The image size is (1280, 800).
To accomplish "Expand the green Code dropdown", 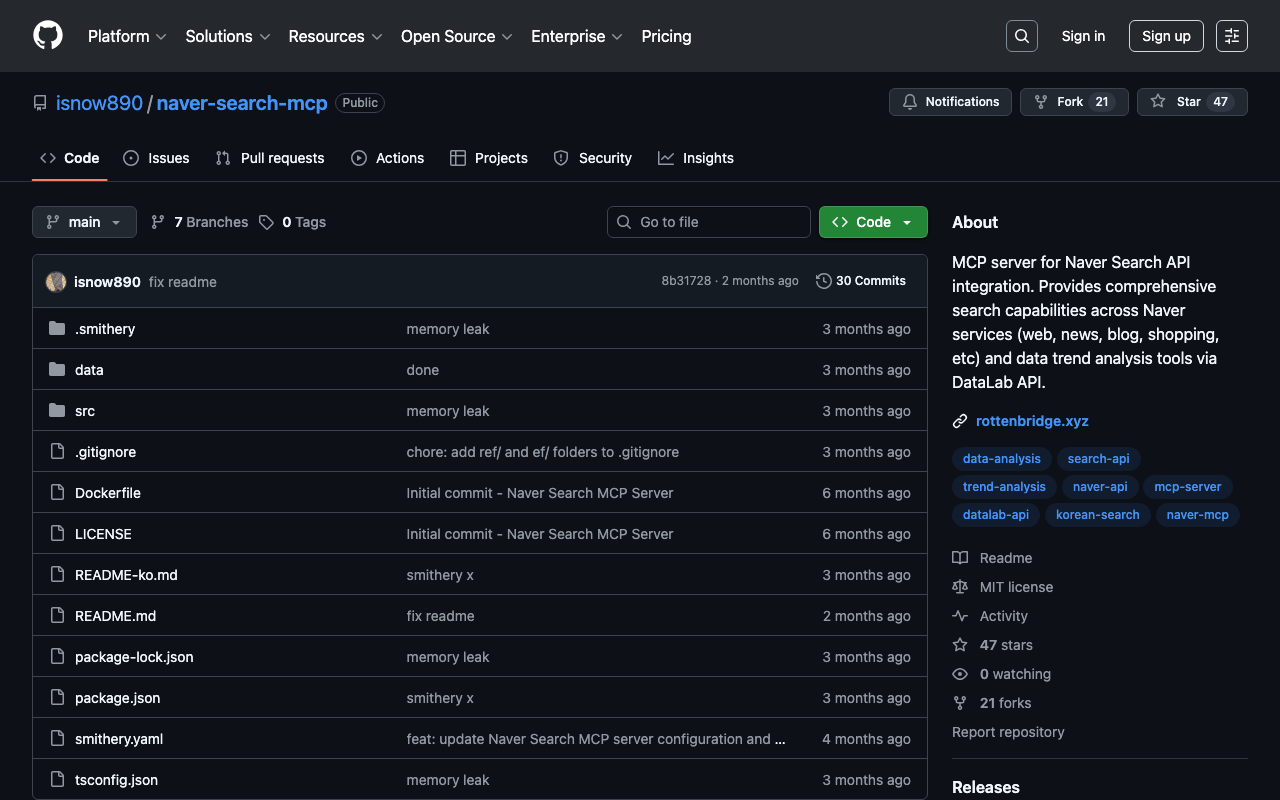I will 872,222.
